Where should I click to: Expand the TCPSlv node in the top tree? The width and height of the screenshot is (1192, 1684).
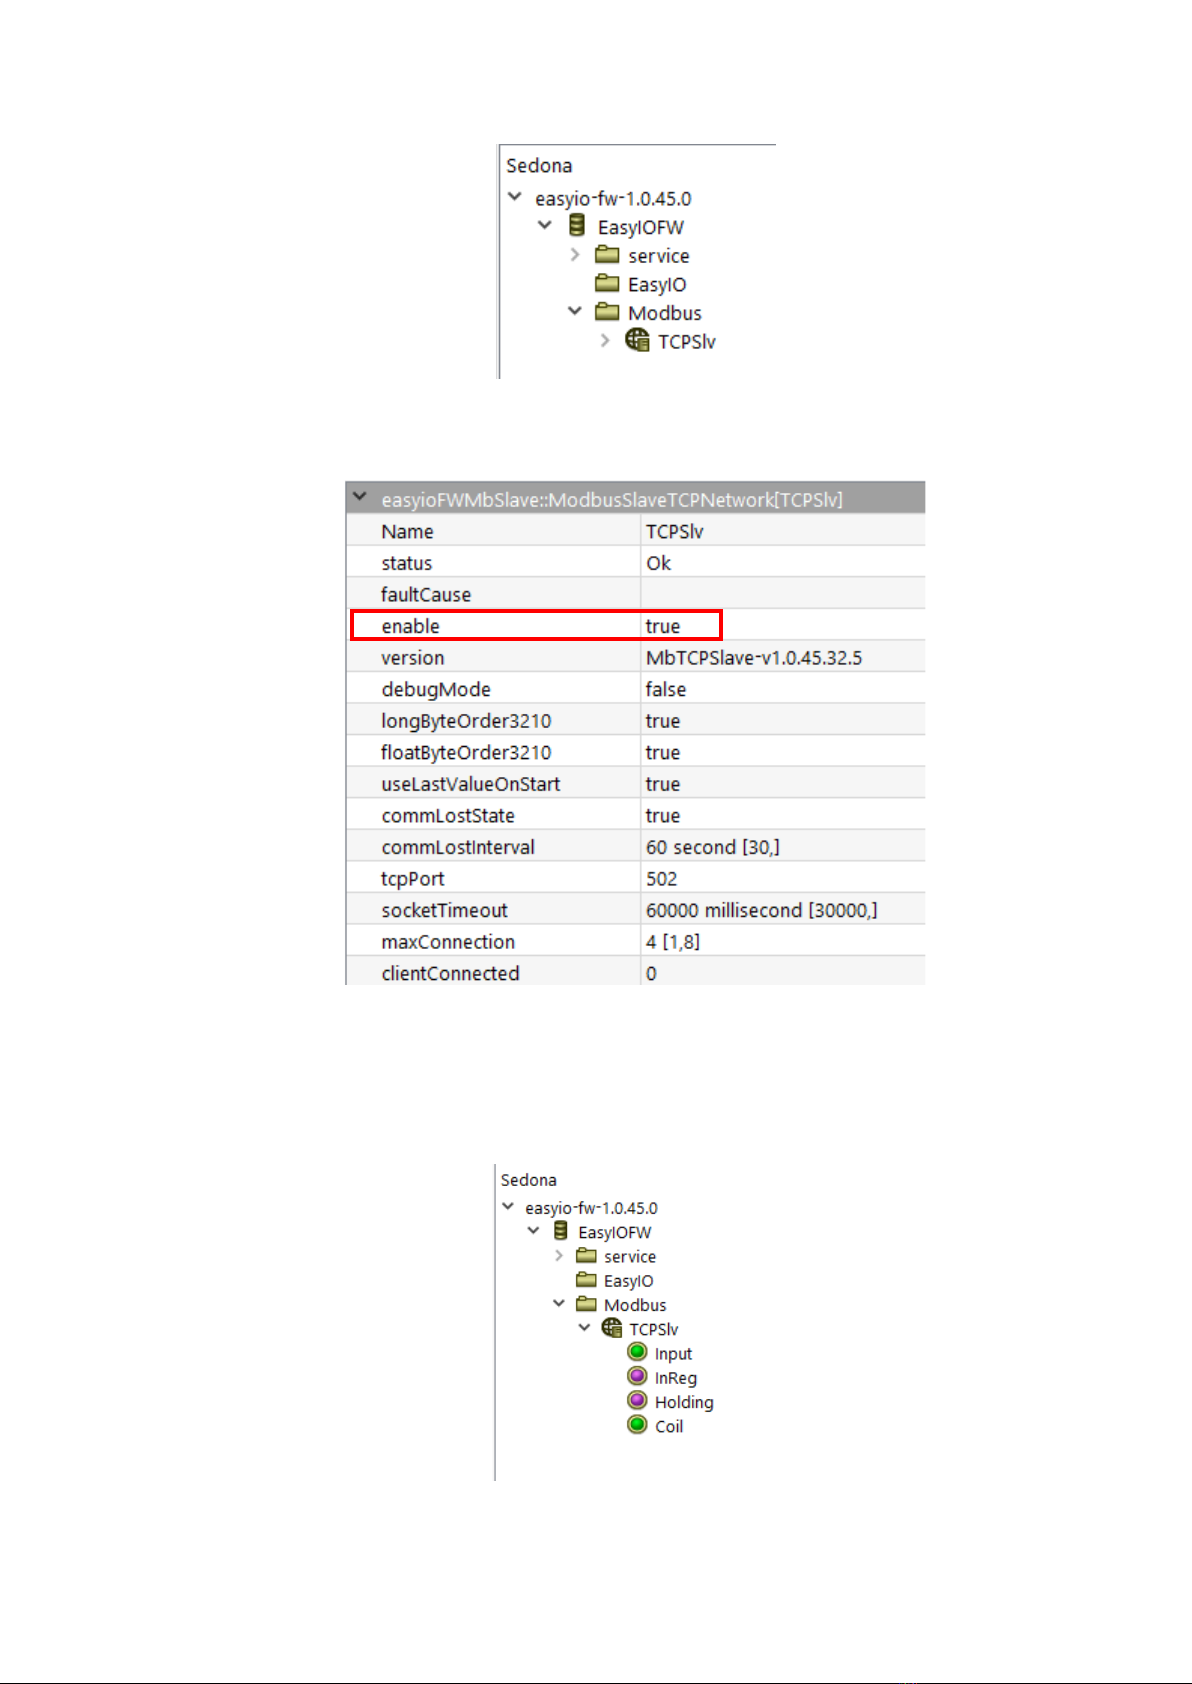tap(605, 341)
